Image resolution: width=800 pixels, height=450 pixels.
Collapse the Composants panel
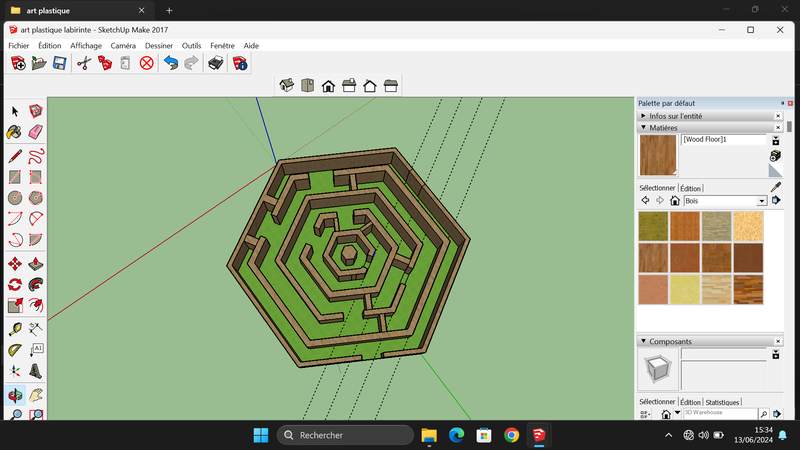point(643,341)
